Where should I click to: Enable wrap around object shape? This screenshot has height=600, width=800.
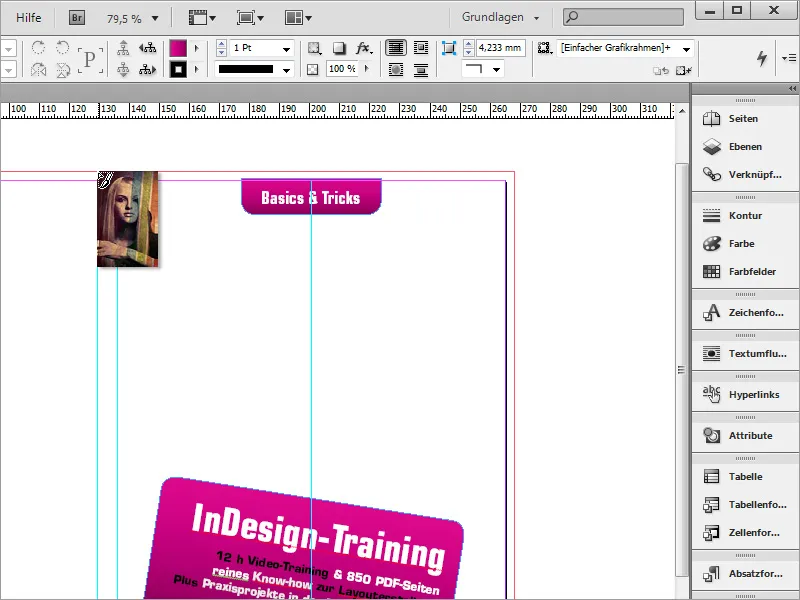tap(395, 69)
